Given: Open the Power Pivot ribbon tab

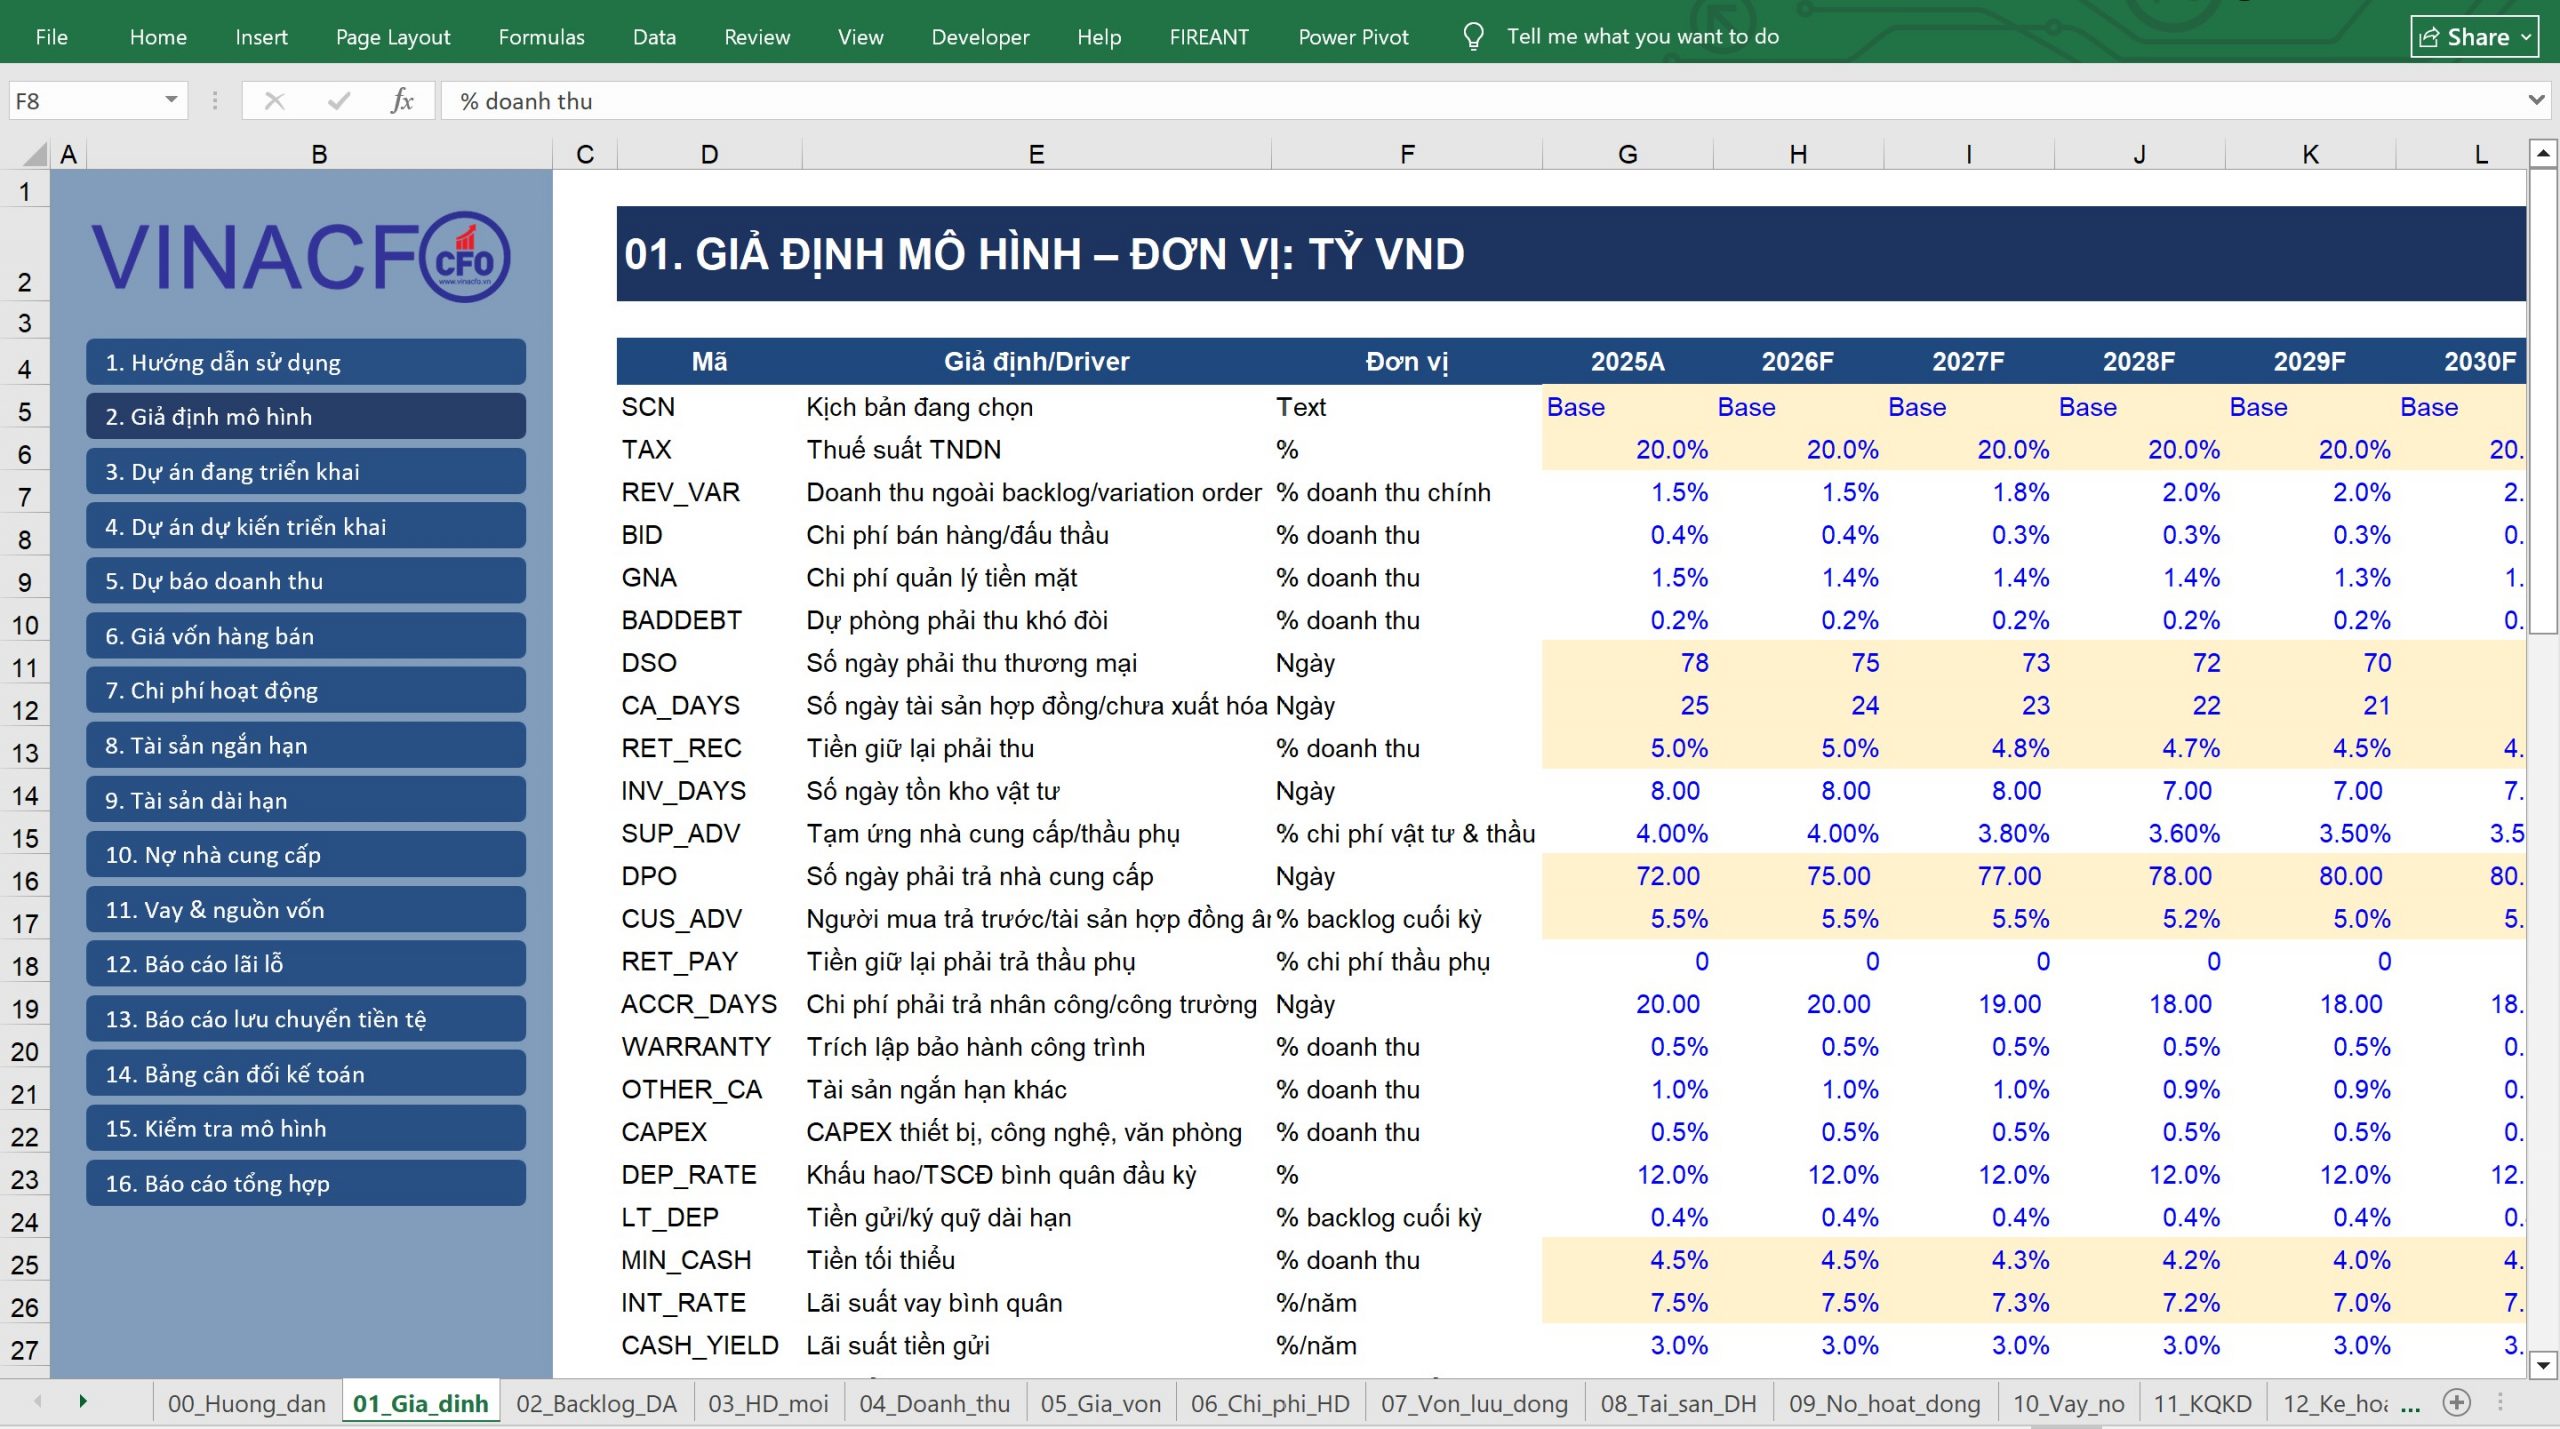Looking at the screenshot, I should (x=1353, y=37).
